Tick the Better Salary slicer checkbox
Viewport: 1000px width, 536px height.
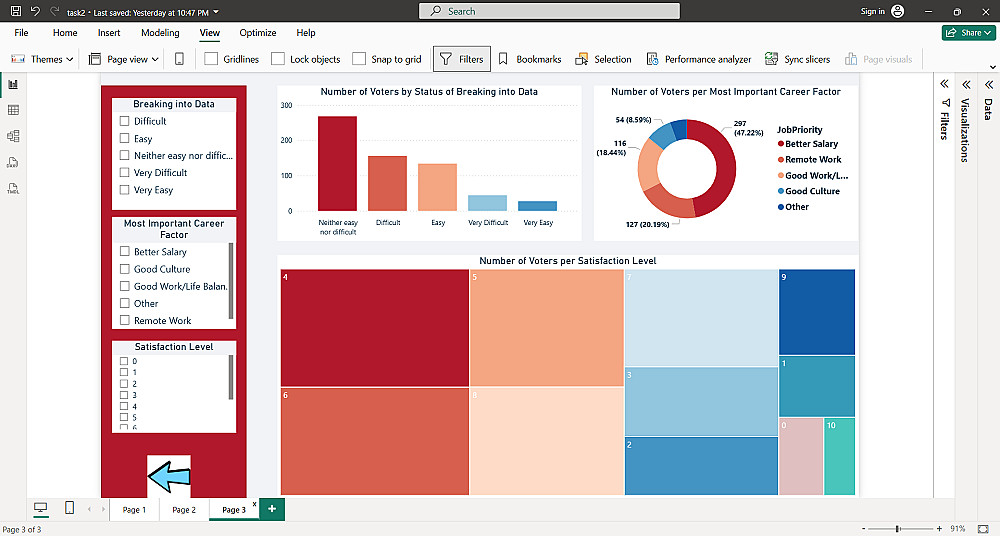click(x=124, y=251)
